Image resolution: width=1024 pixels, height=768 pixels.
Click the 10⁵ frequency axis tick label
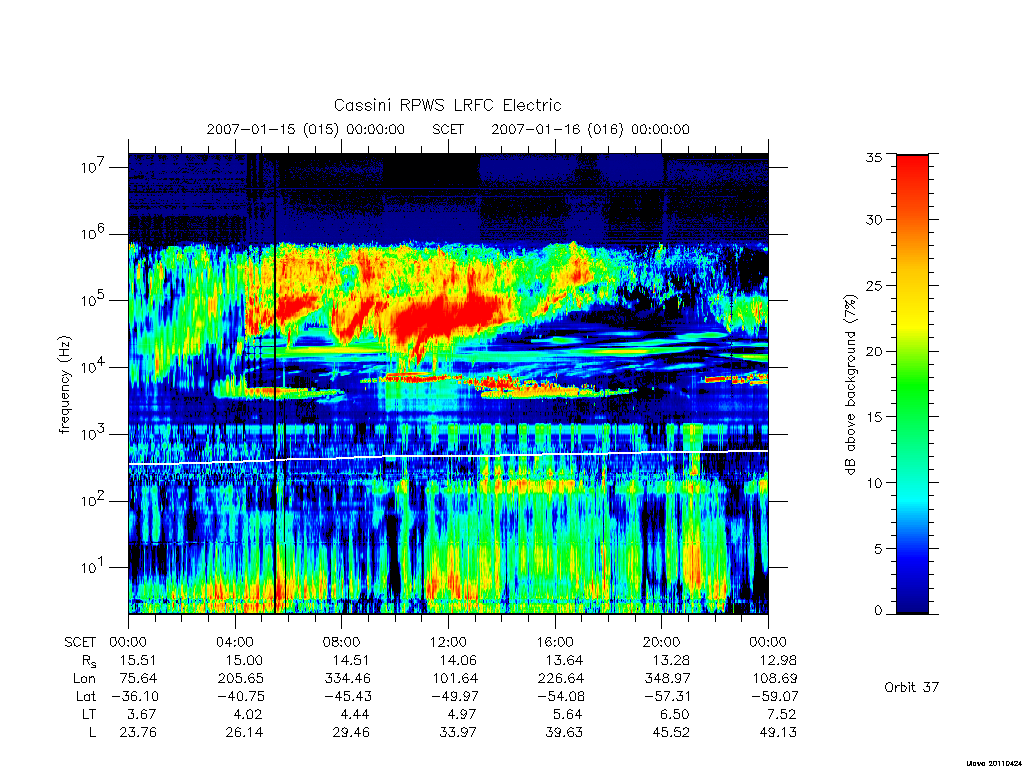click(x=94, y=300)
